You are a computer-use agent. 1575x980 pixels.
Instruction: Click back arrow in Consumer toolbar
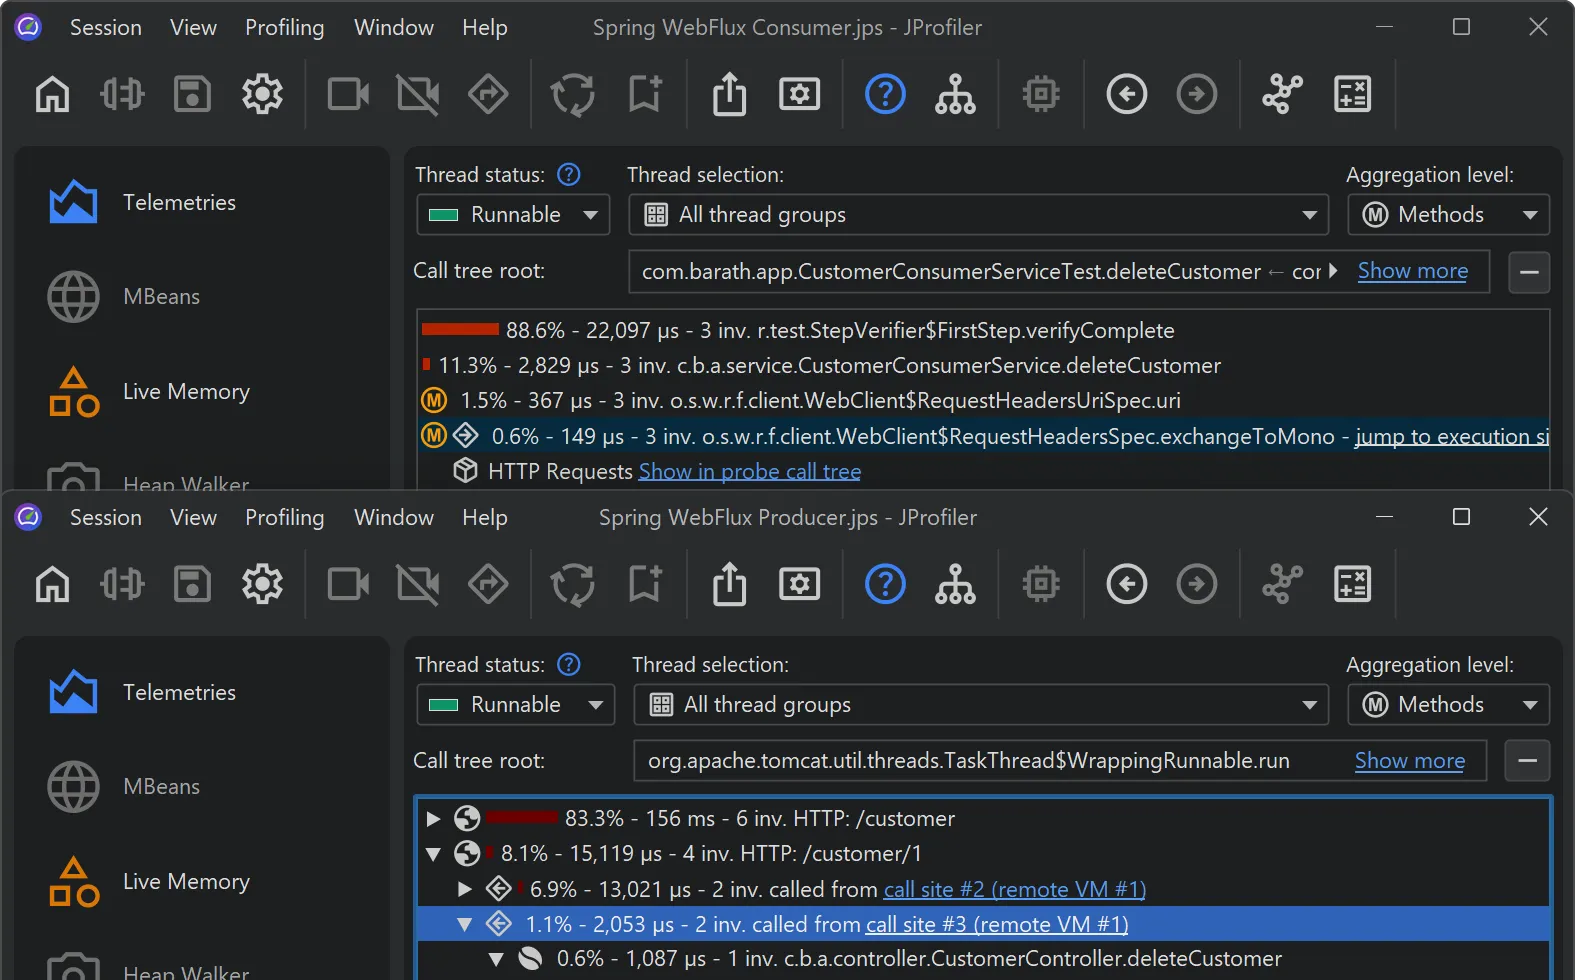point(1127,95)
